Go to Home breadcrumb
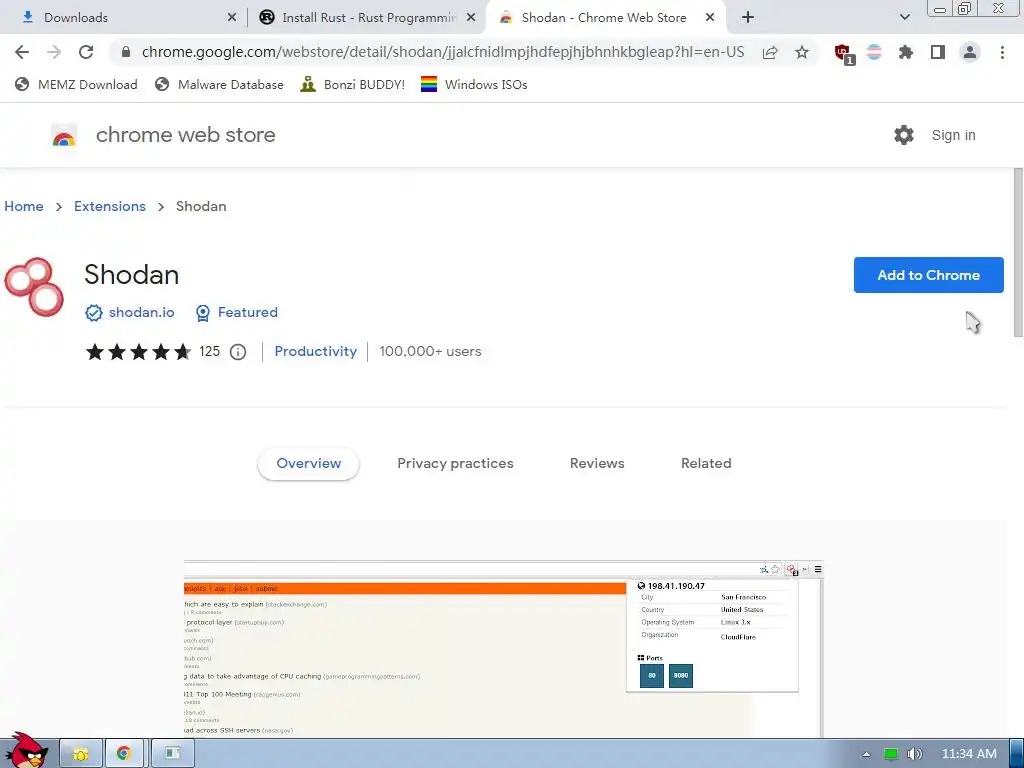The width and height of the screenshot is (1024, 768). click(x=24, y=206)
